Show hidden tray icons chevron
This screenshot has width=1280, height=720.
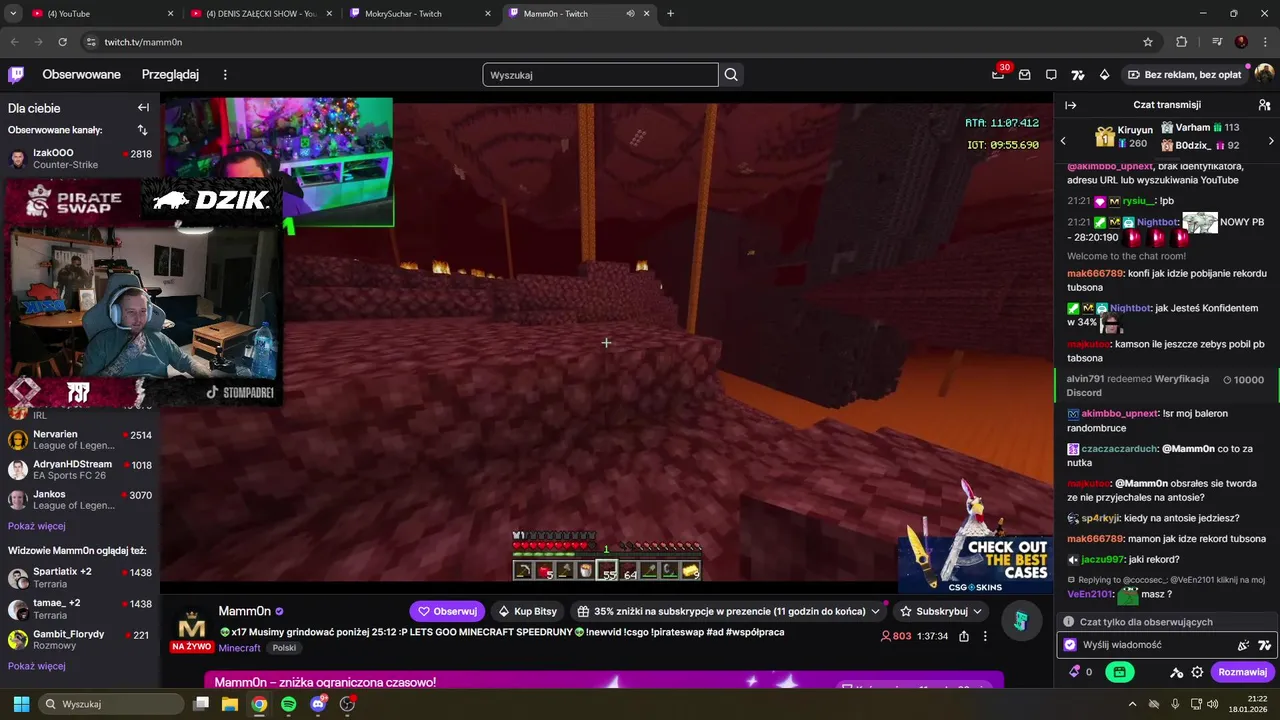(1132, 704)
